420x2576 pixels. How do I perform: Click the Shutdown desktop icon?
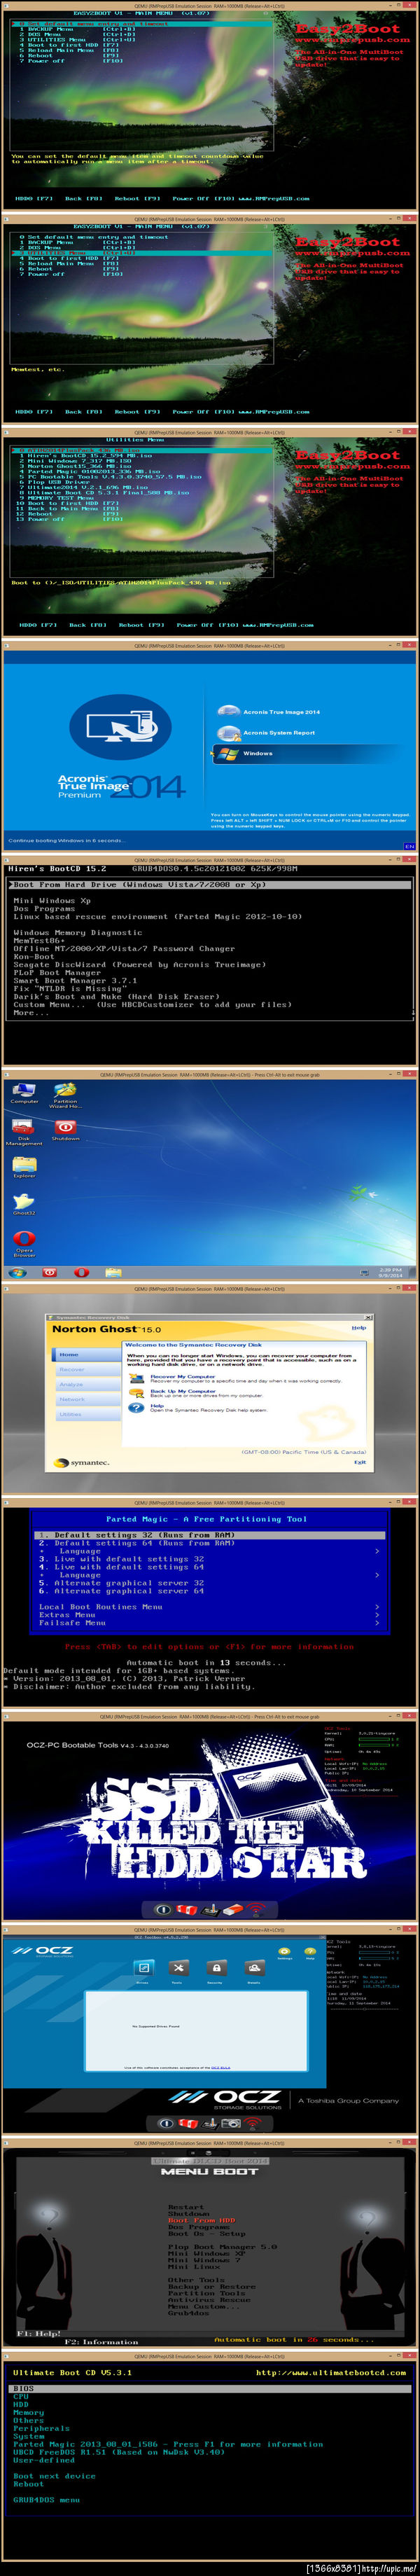pos(66,1130)
